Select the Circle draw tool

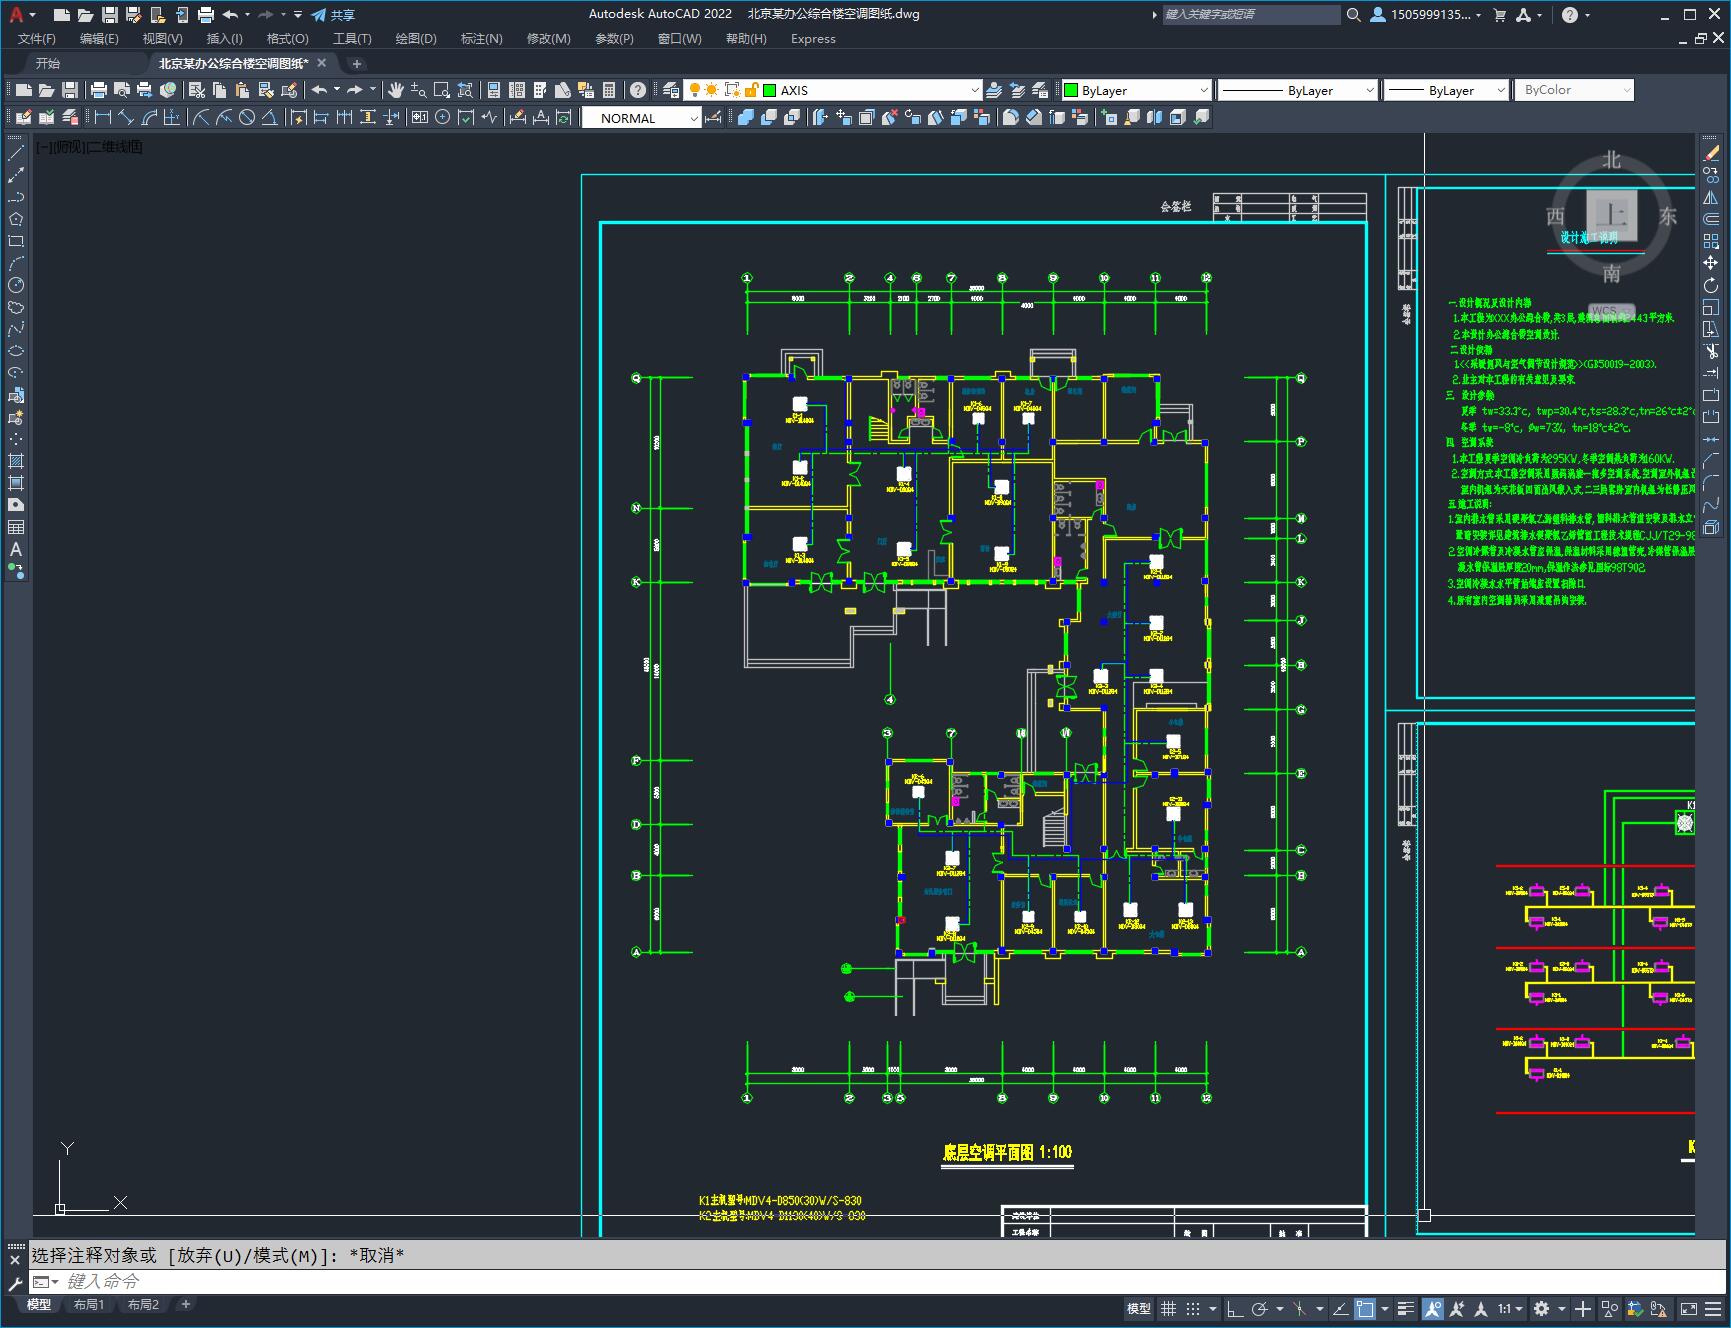(16, 285)
